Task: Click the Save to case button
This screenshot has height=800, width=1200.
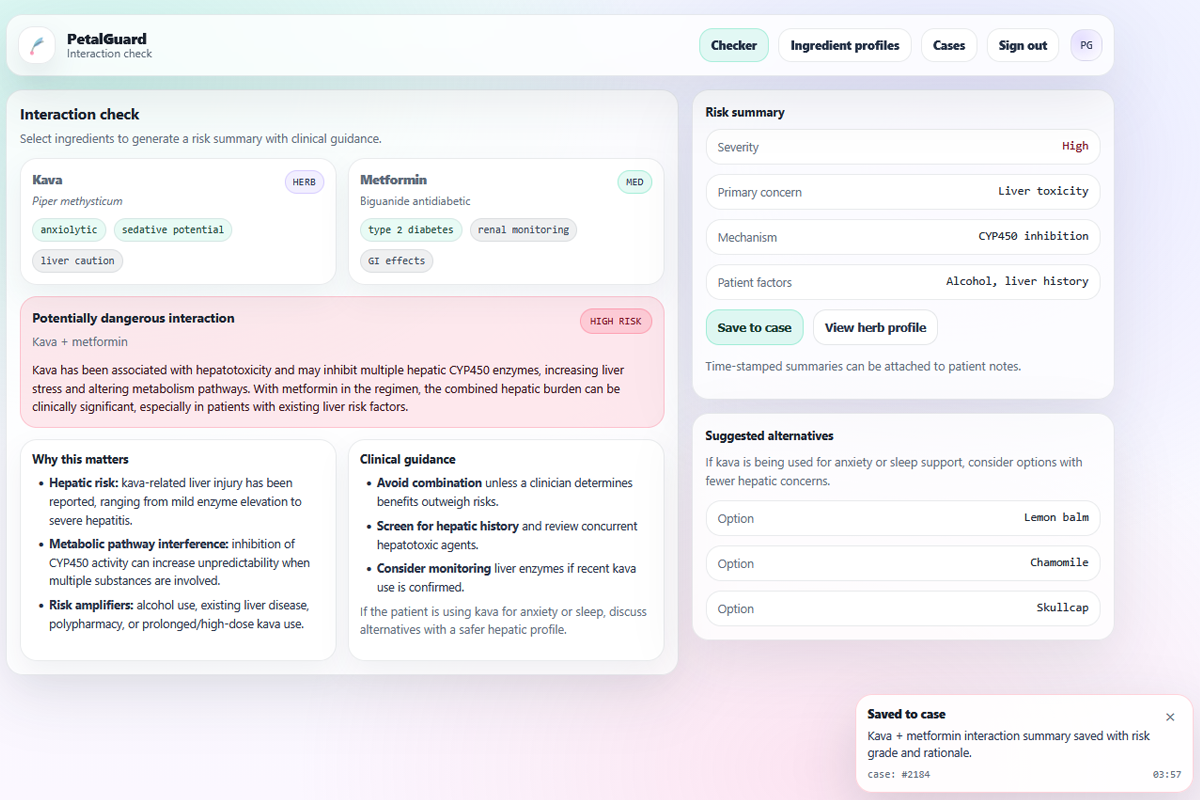Action: [x=754, y=327]
